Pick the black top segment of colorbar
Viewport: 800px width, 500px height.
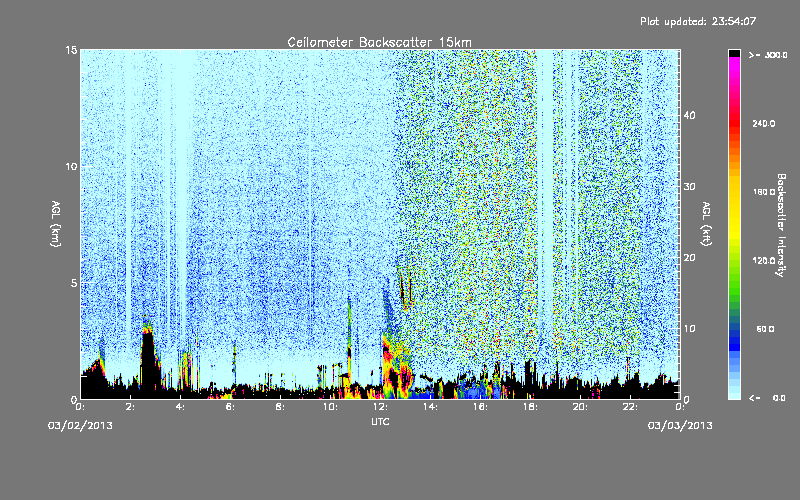(x=734, y=53)
